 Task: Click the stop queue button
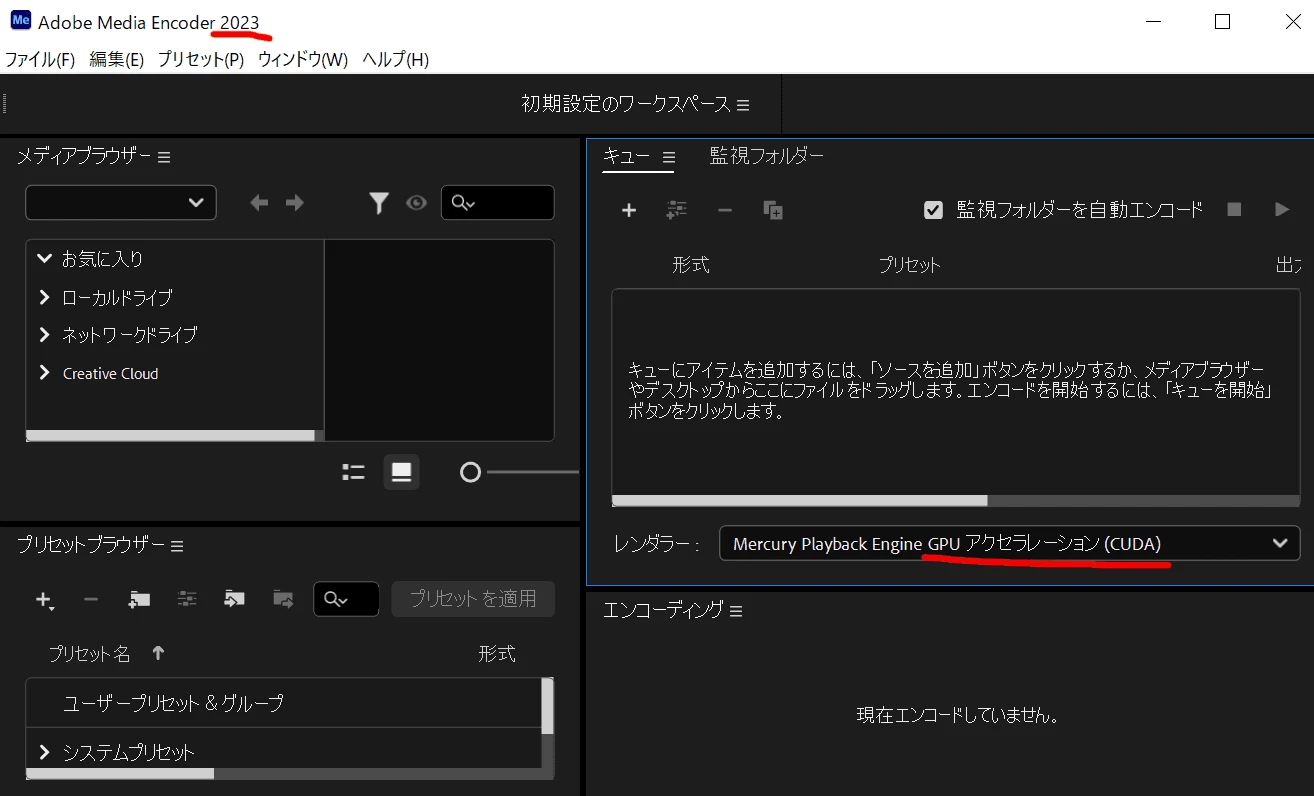(1234, 209)
